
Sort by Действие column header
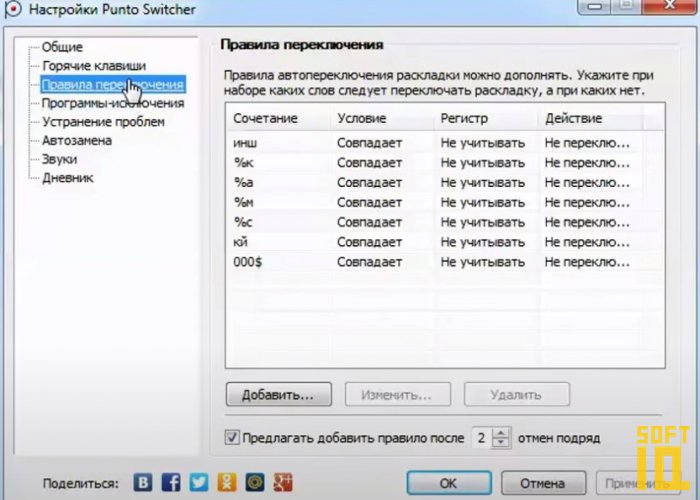click(591, 118)
